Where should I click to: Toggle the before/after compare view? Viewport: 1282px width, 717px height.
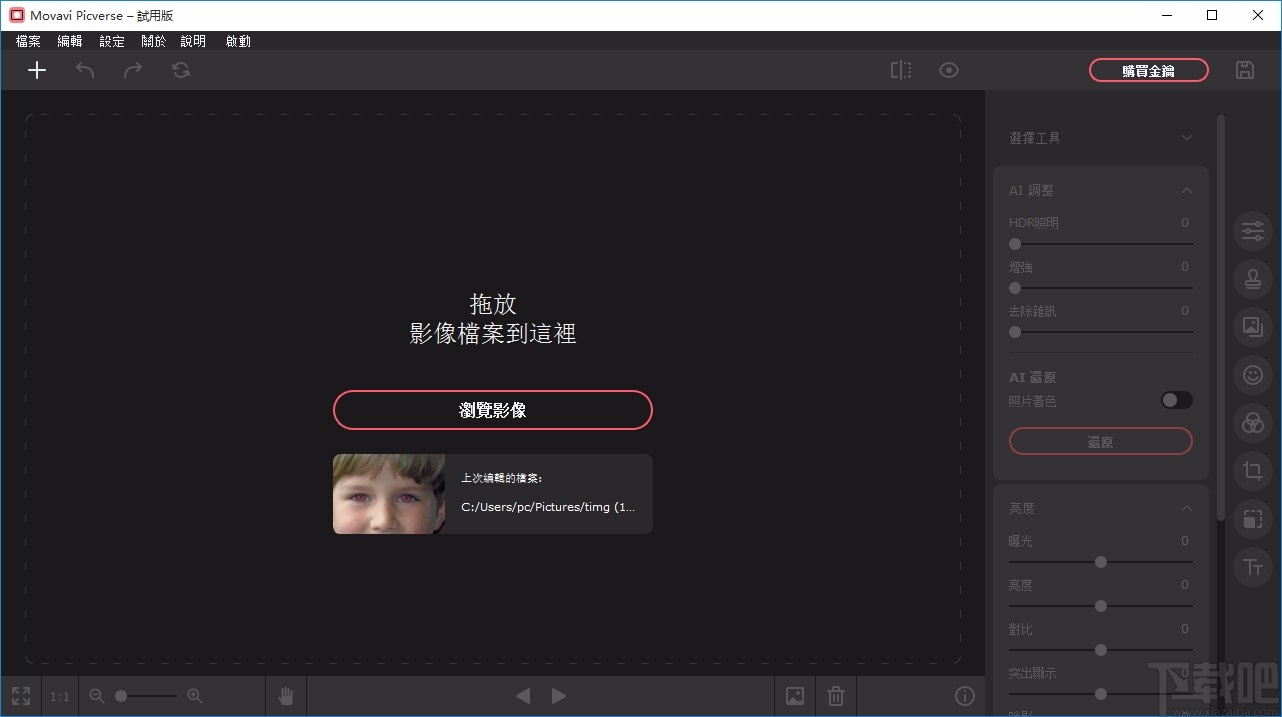coord(900,69)
